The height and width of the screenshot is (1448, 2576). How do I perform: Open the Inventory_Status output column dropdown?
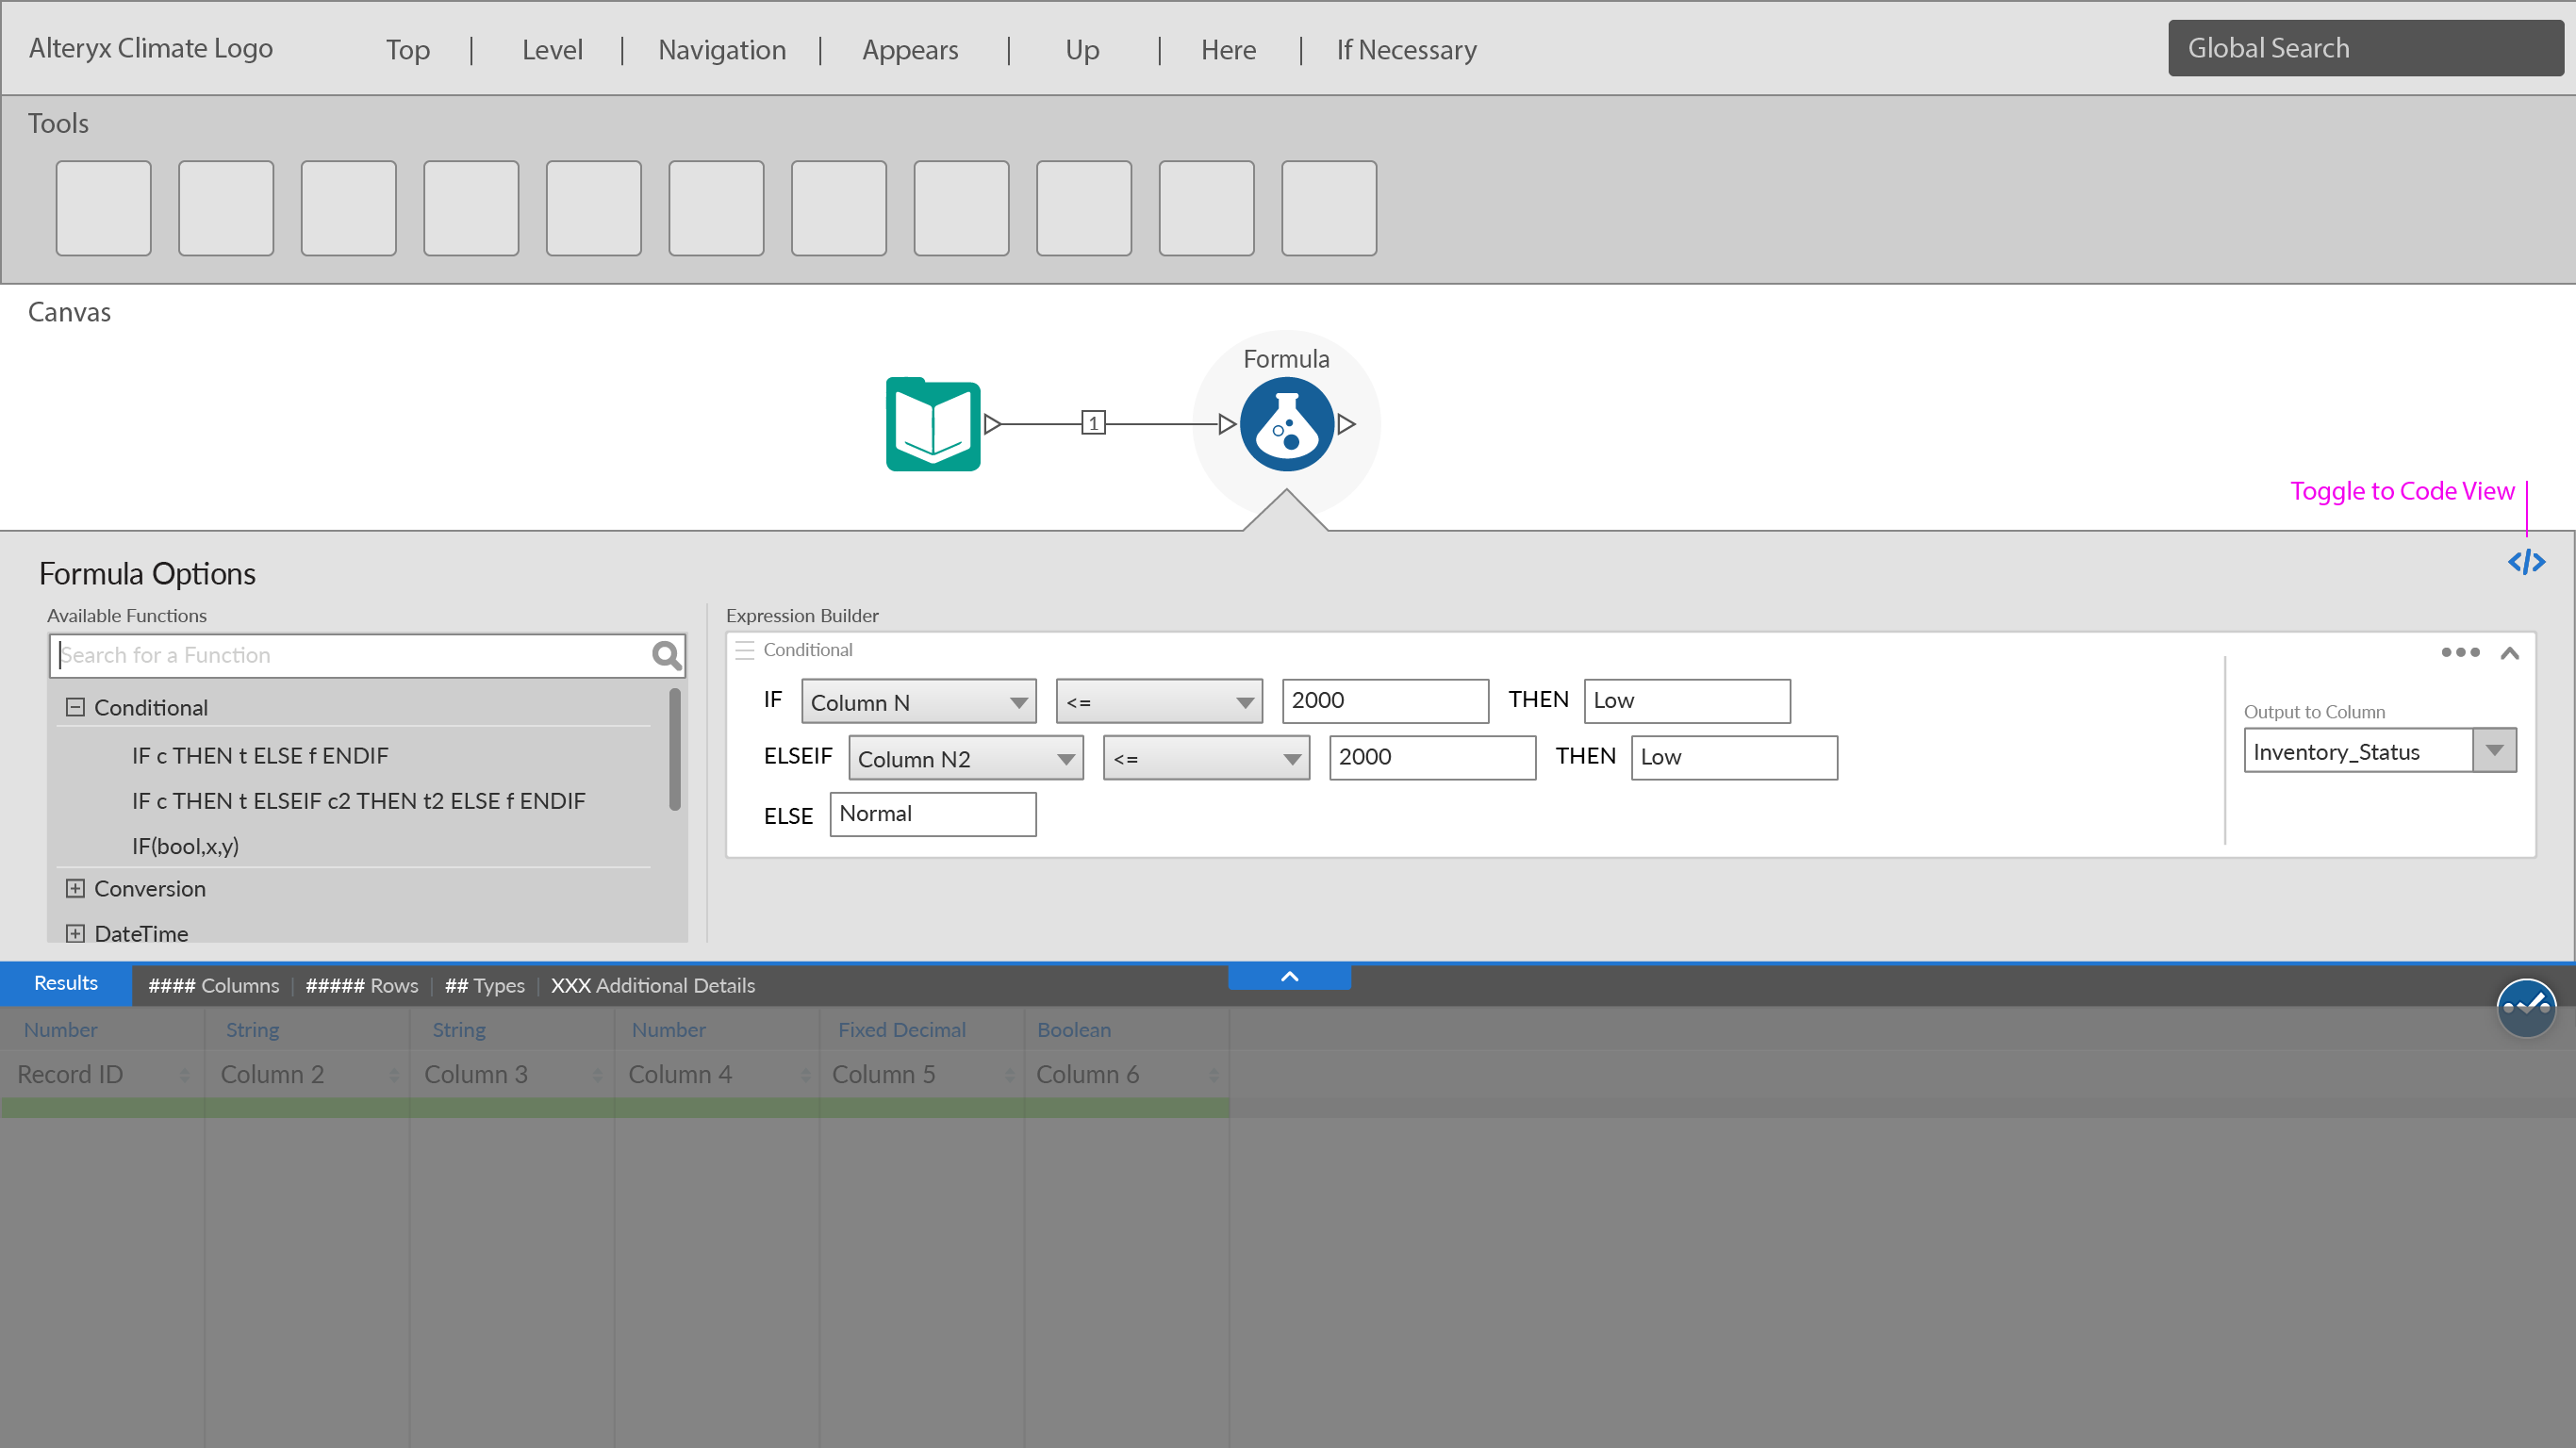[2494, 751]
